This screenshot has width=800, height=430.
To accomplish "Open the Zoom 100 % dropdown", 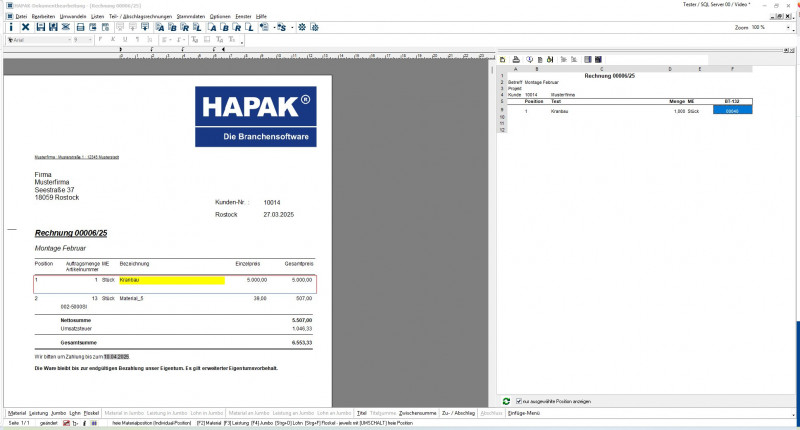I will [789, 28].
